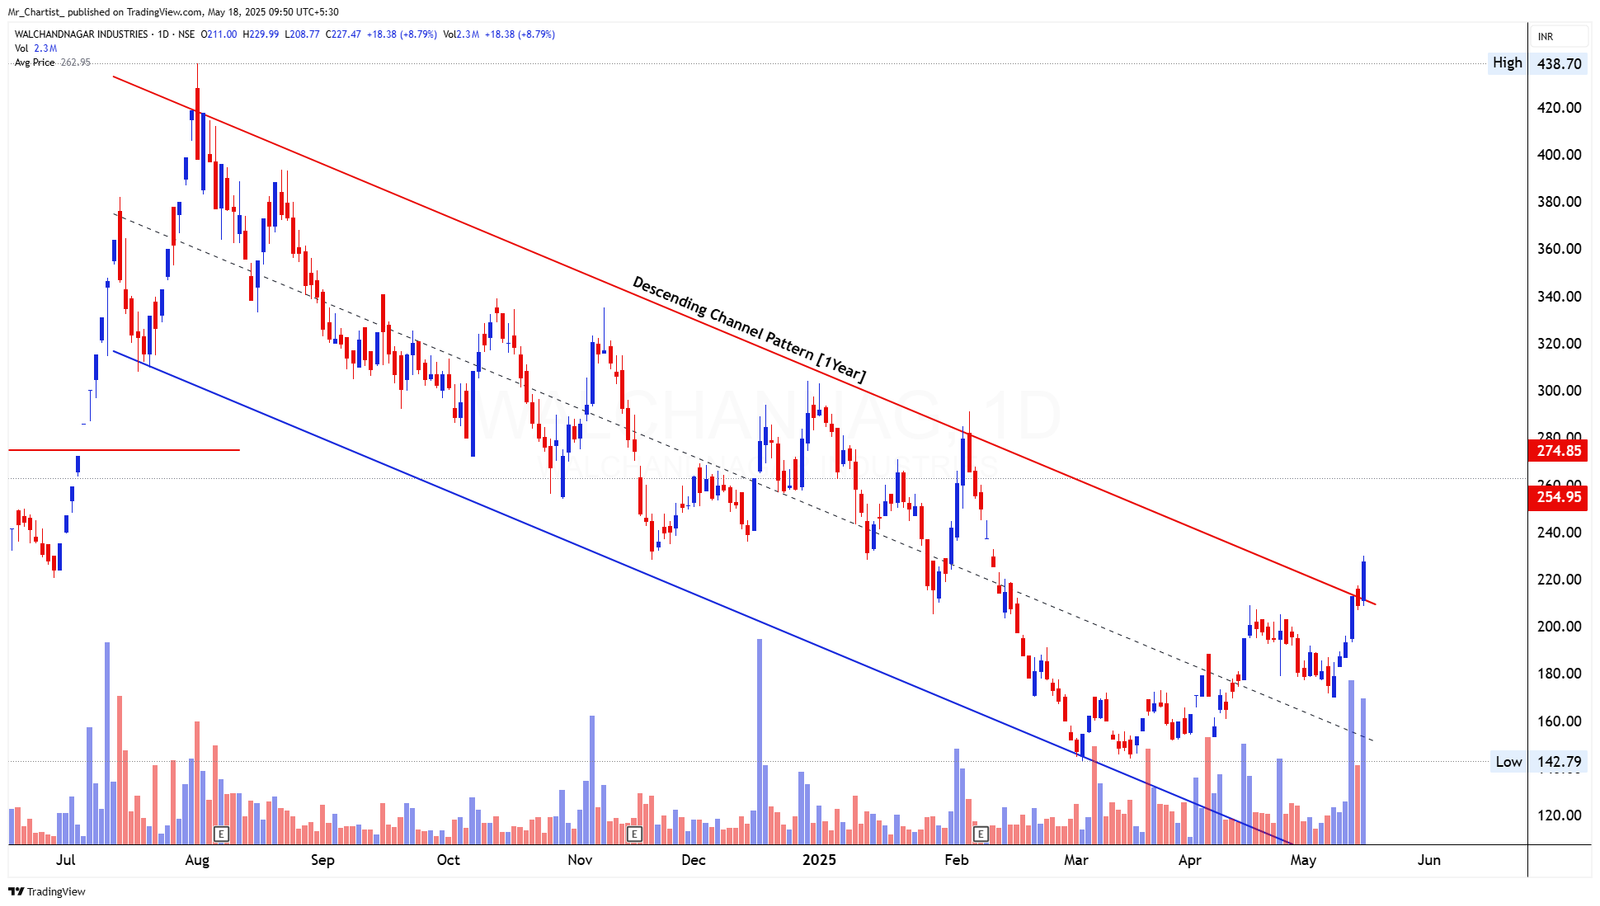Screen dimensions: 1600x906
Task: Click the Avg Price 262.95 indicator label
Action: (x=52, y=62)
